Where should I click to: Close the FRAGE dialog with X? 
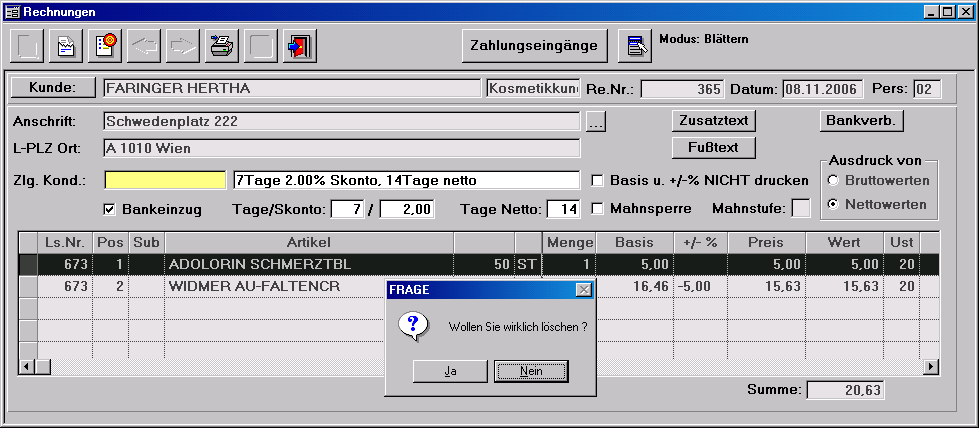[583, 290]
